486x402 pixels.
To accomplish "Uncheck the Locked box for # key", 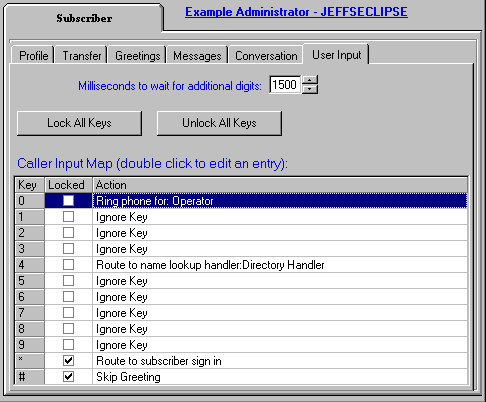I will (x=68, y=377).
